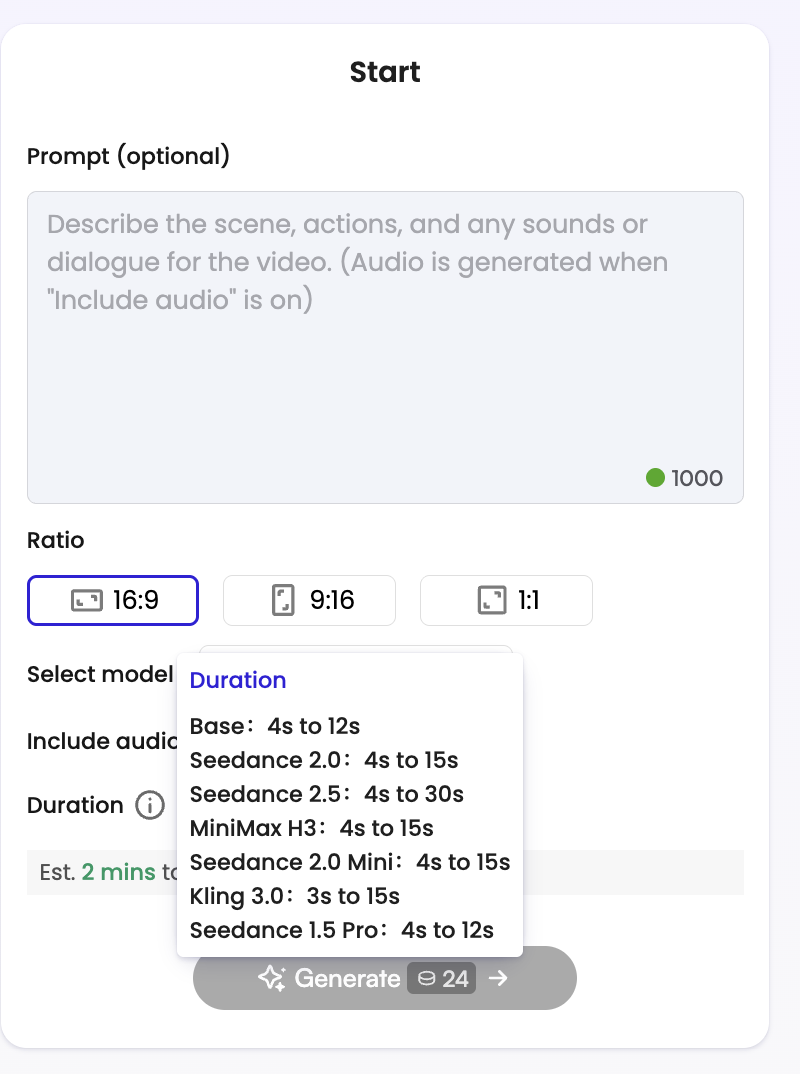Click the blue Duration tooltip heading

click(x=238, y=680)
